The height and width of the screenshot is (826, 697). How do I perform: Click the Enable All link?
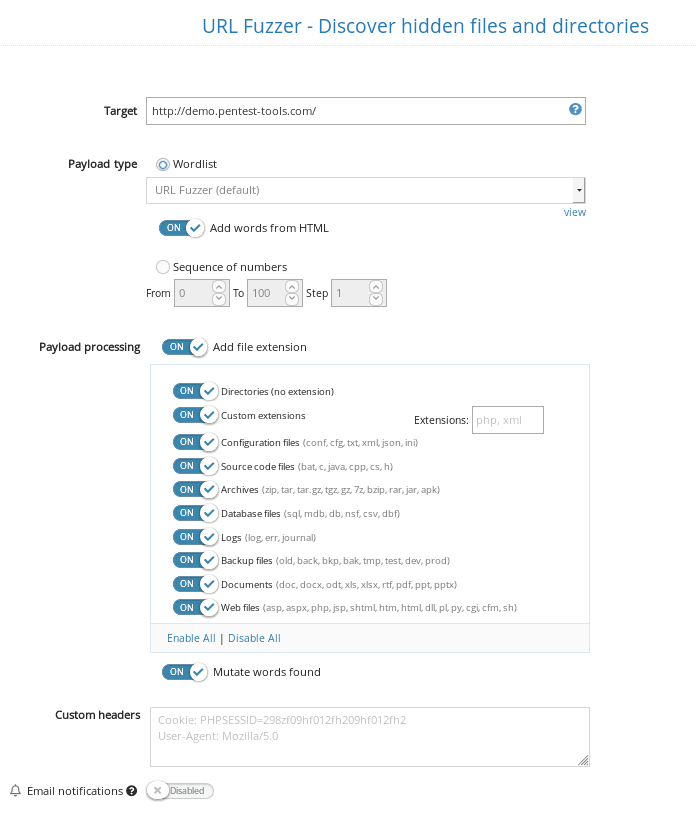click(191, 637)
